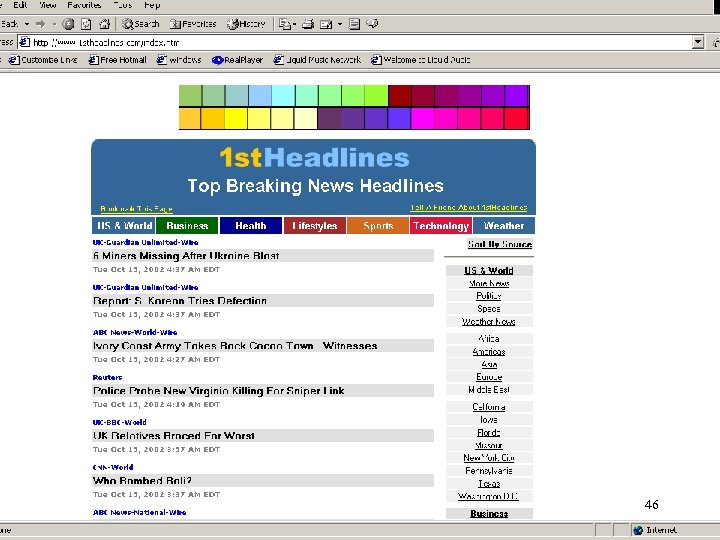Open the RealPlayer bookmark
Image resolution: width=720 pixels, height=540 pixels.
[x=237, y=60]
